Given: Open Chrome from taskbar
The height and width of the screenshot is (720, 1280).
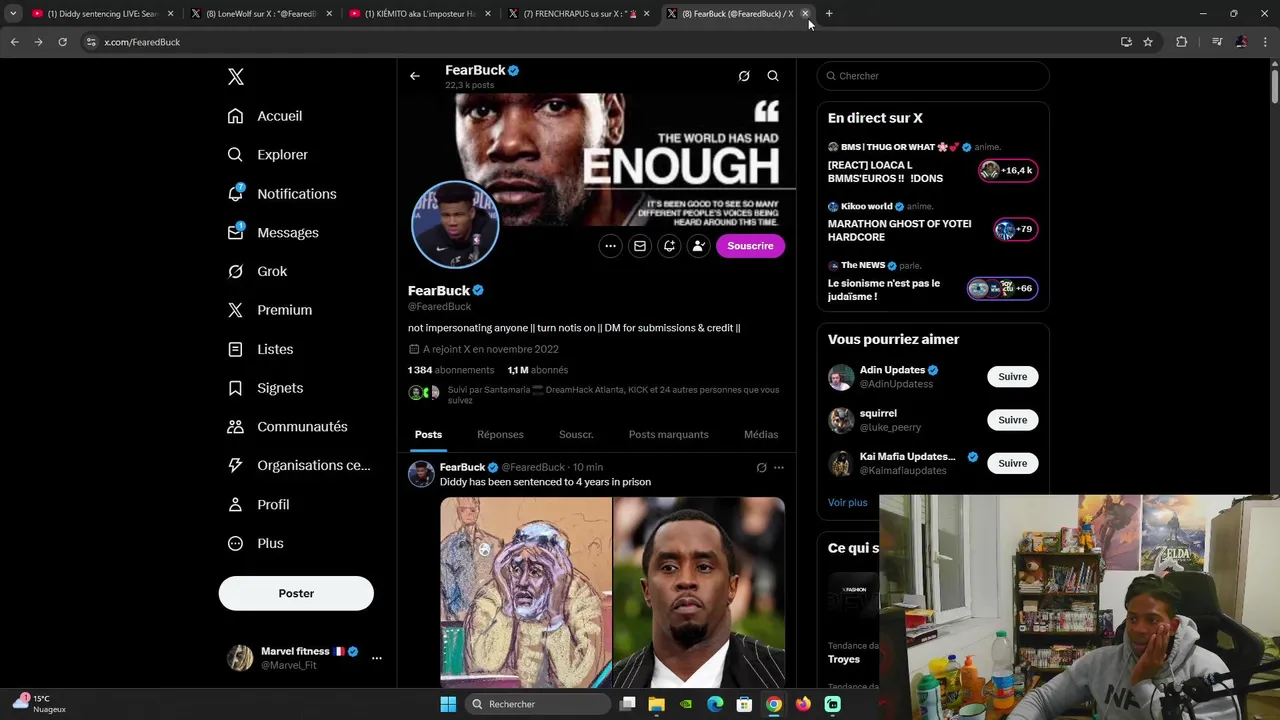Looking at the screenshot, I should click(x=774, y=704).
